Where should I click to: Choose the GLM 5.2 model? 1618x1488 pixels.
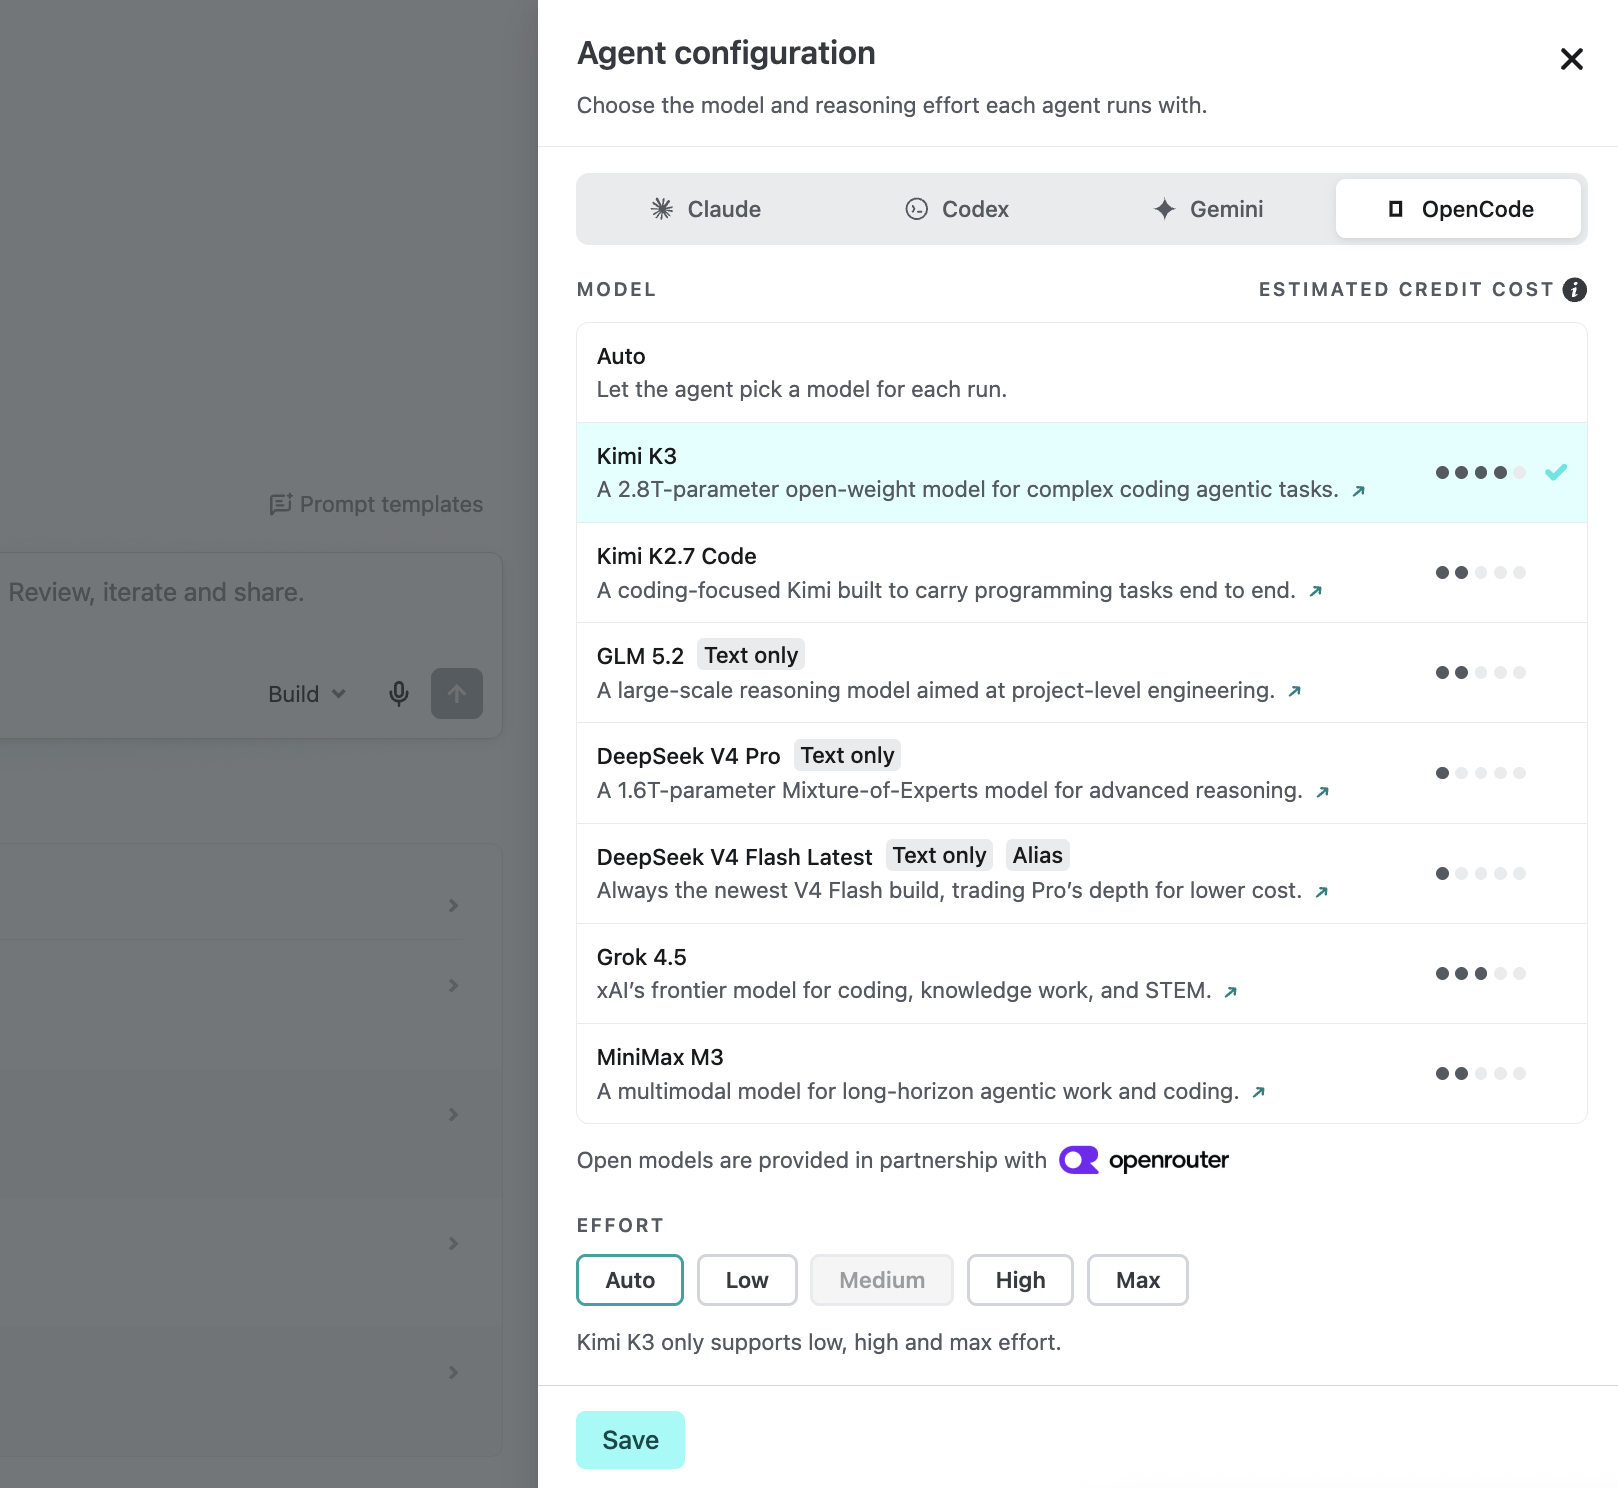click(1082, 673)
